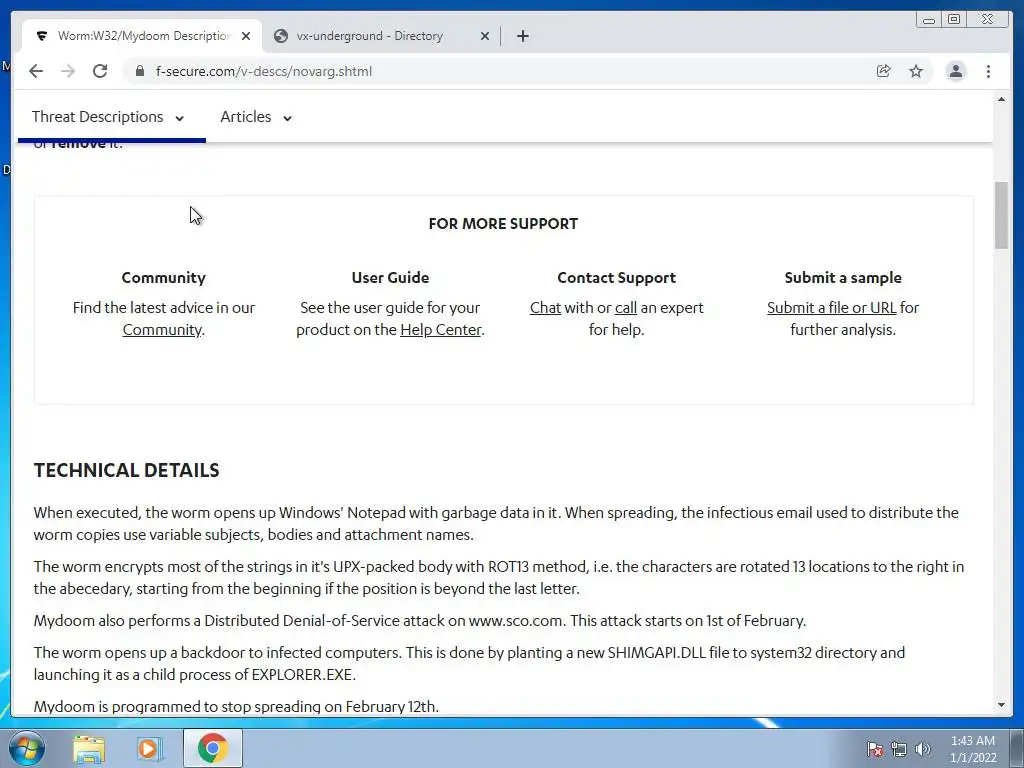Click the TECHNICAL DETAILS heading
The height and width of the screenshot is (768, 1024).
(x=127, y=470)
